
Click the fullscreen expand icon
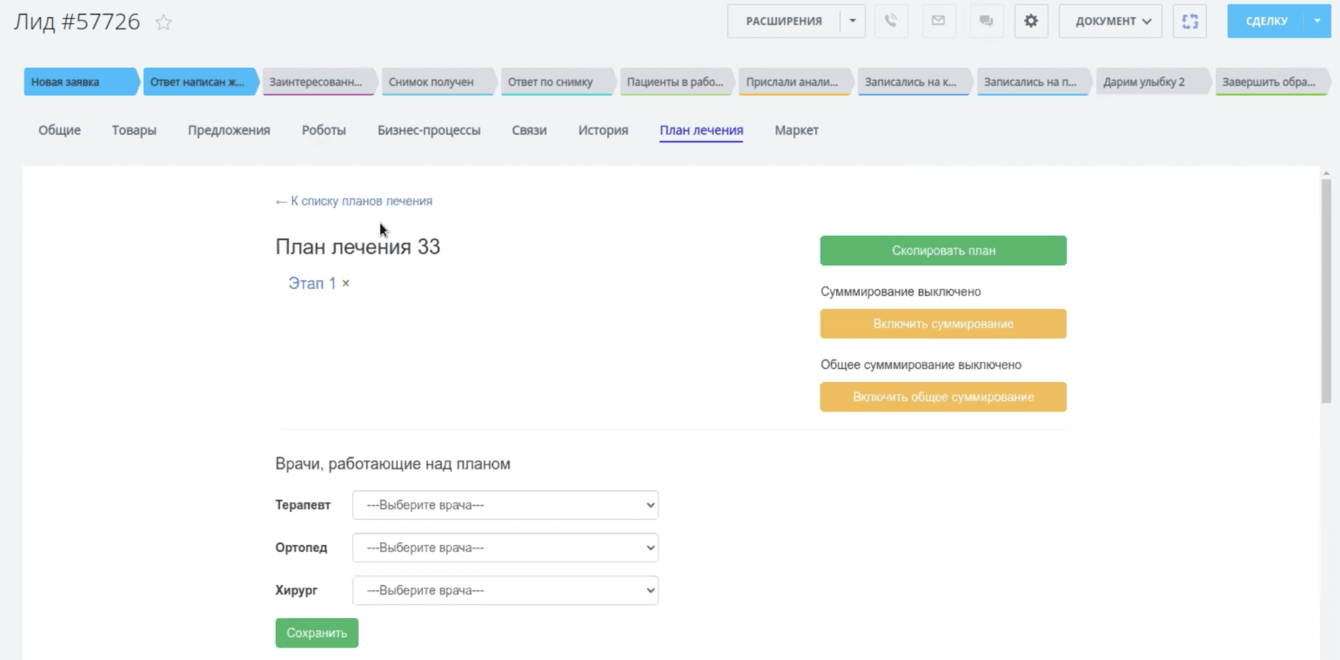(1190, 21)
